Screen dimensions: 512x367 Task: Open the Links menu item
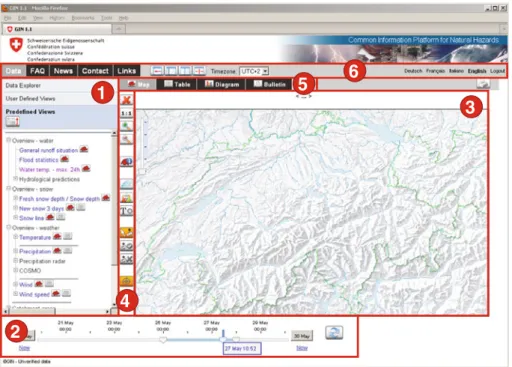127,71
